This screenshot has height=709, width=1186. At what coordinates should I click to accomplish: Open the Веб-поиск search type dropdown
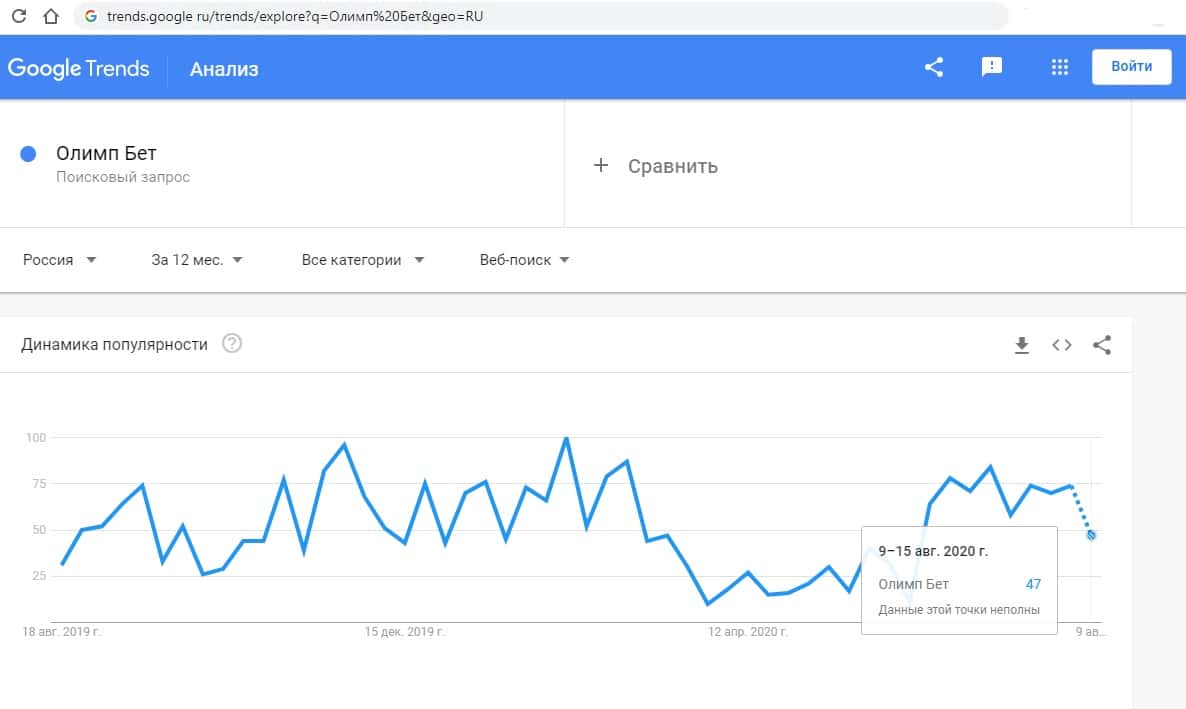[x=525, y=260]
